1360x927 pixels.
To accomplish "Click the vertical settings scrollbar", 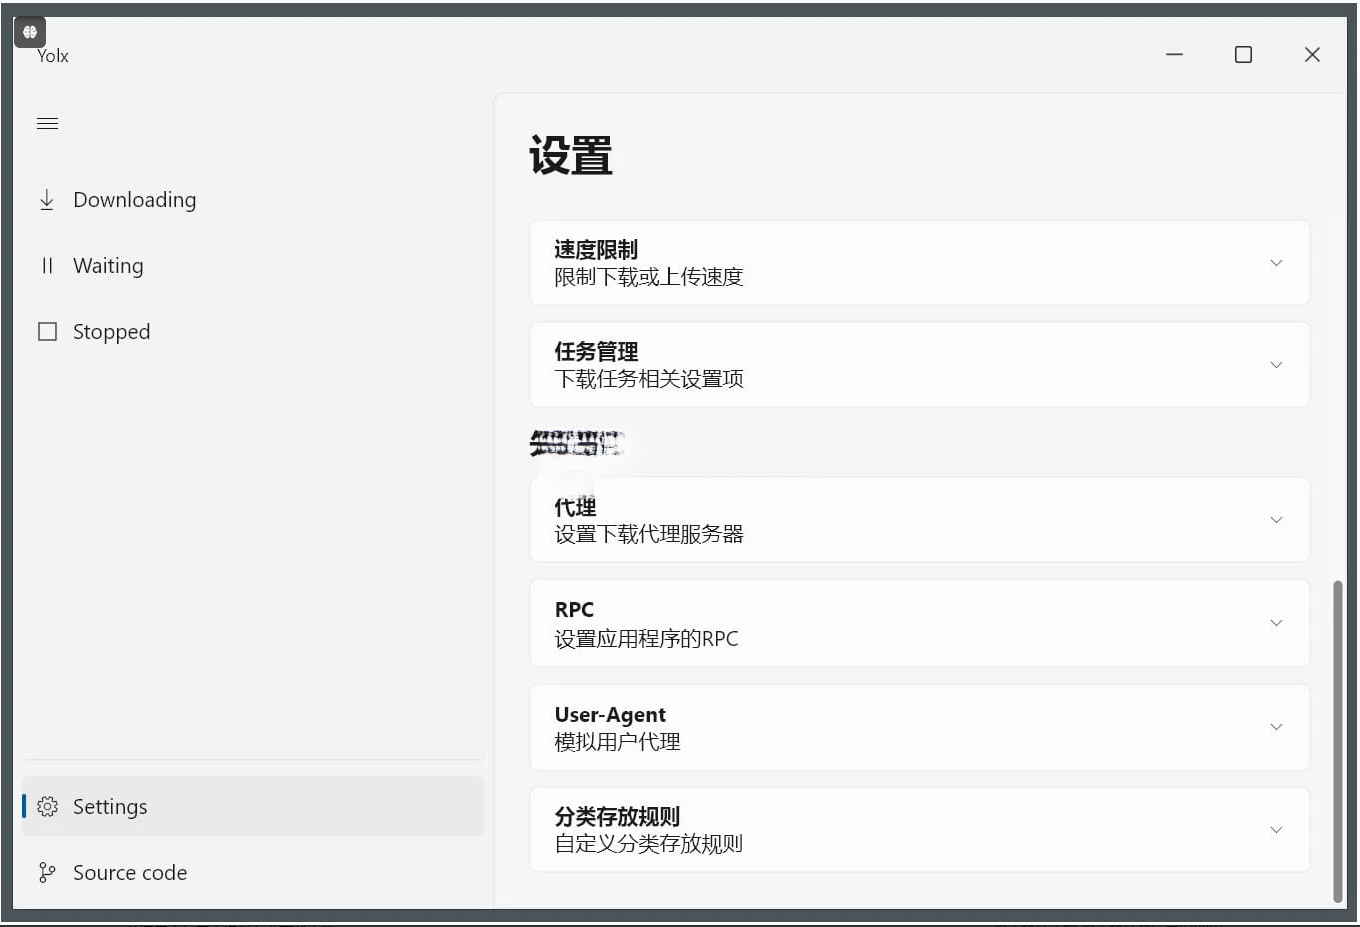I will click(1338, 740).
